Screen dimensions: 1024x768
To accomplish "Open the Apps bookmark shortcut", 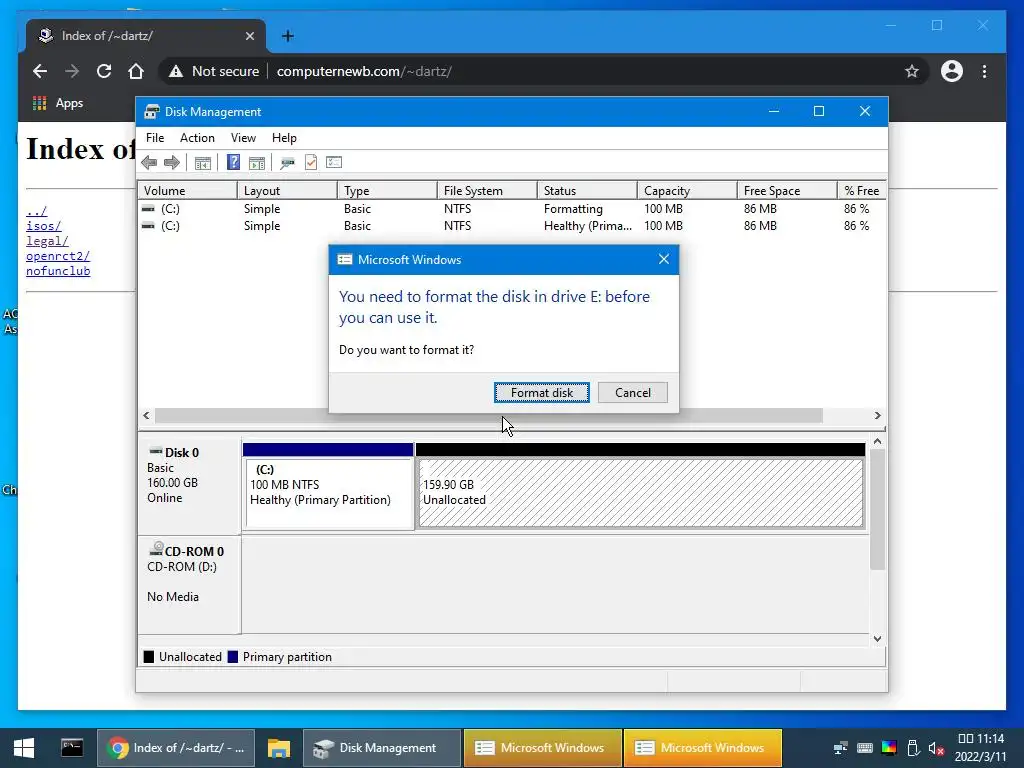I will click(x=57, y=103).
